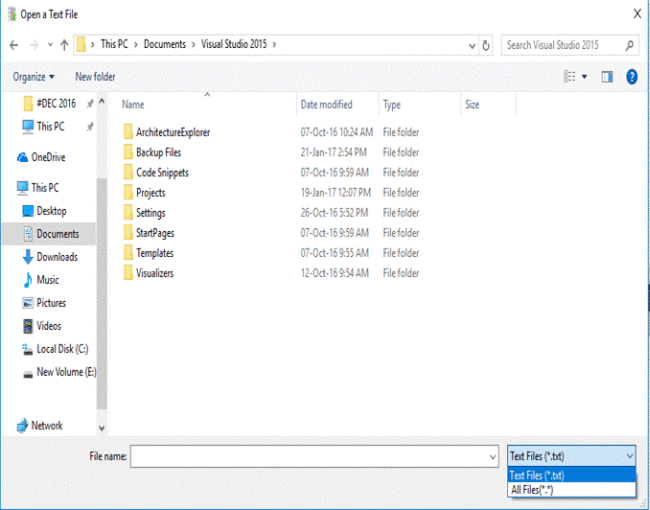The width and height of the screenshot is (650, 510).
Task: Sort by the Type column header
Action: pos(392,105)
